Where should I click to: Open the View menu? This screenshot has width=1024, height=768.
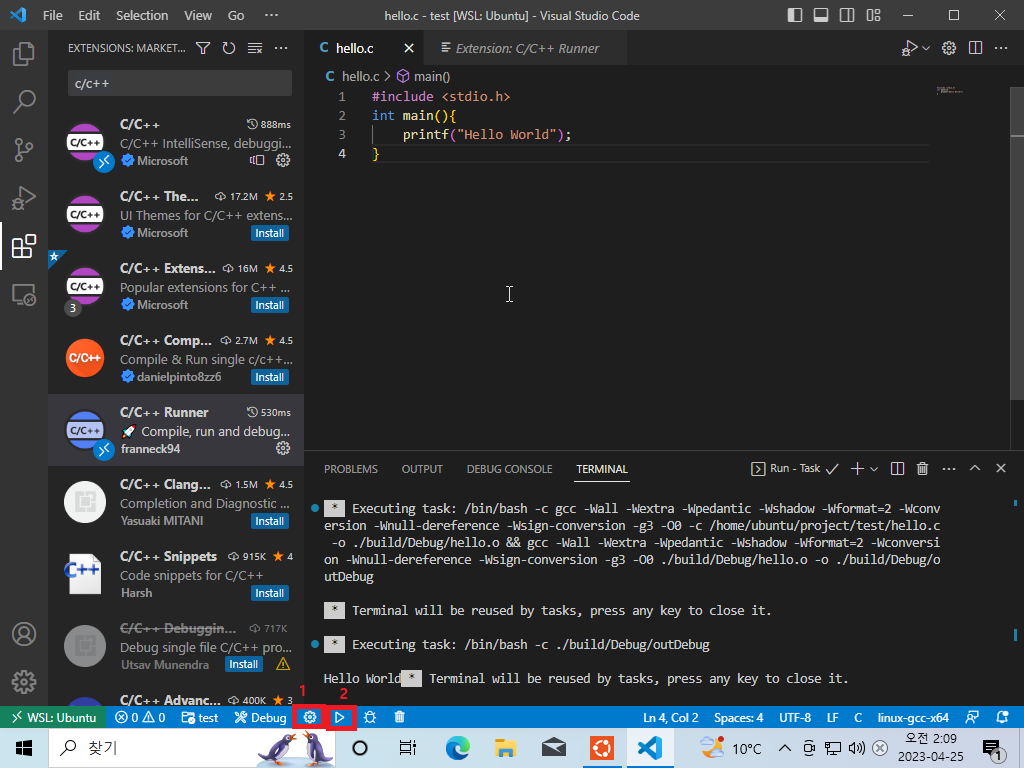click(x=198, y=15)
